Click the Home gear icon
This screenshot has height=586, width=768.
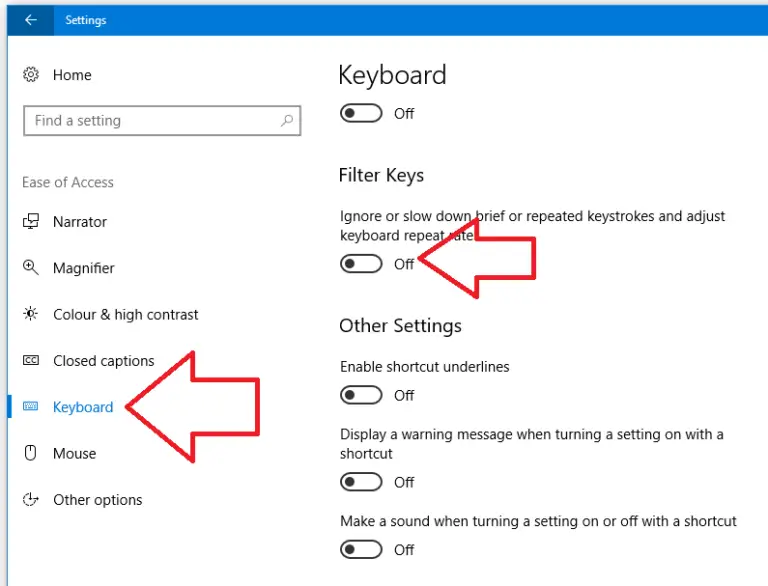32,75
